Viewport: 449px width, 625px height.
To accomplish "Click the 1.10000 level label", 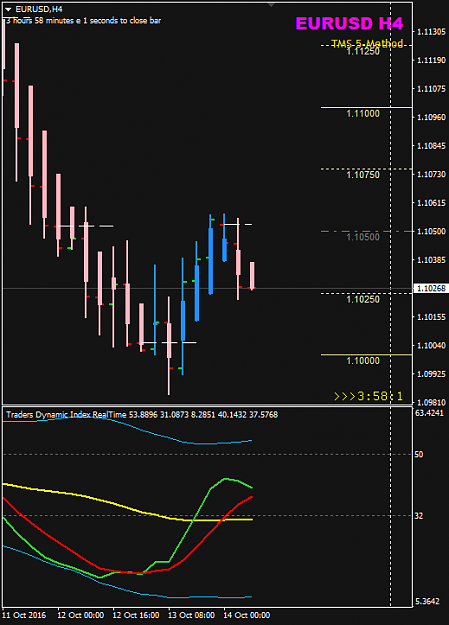I will [x=363, y=361].
